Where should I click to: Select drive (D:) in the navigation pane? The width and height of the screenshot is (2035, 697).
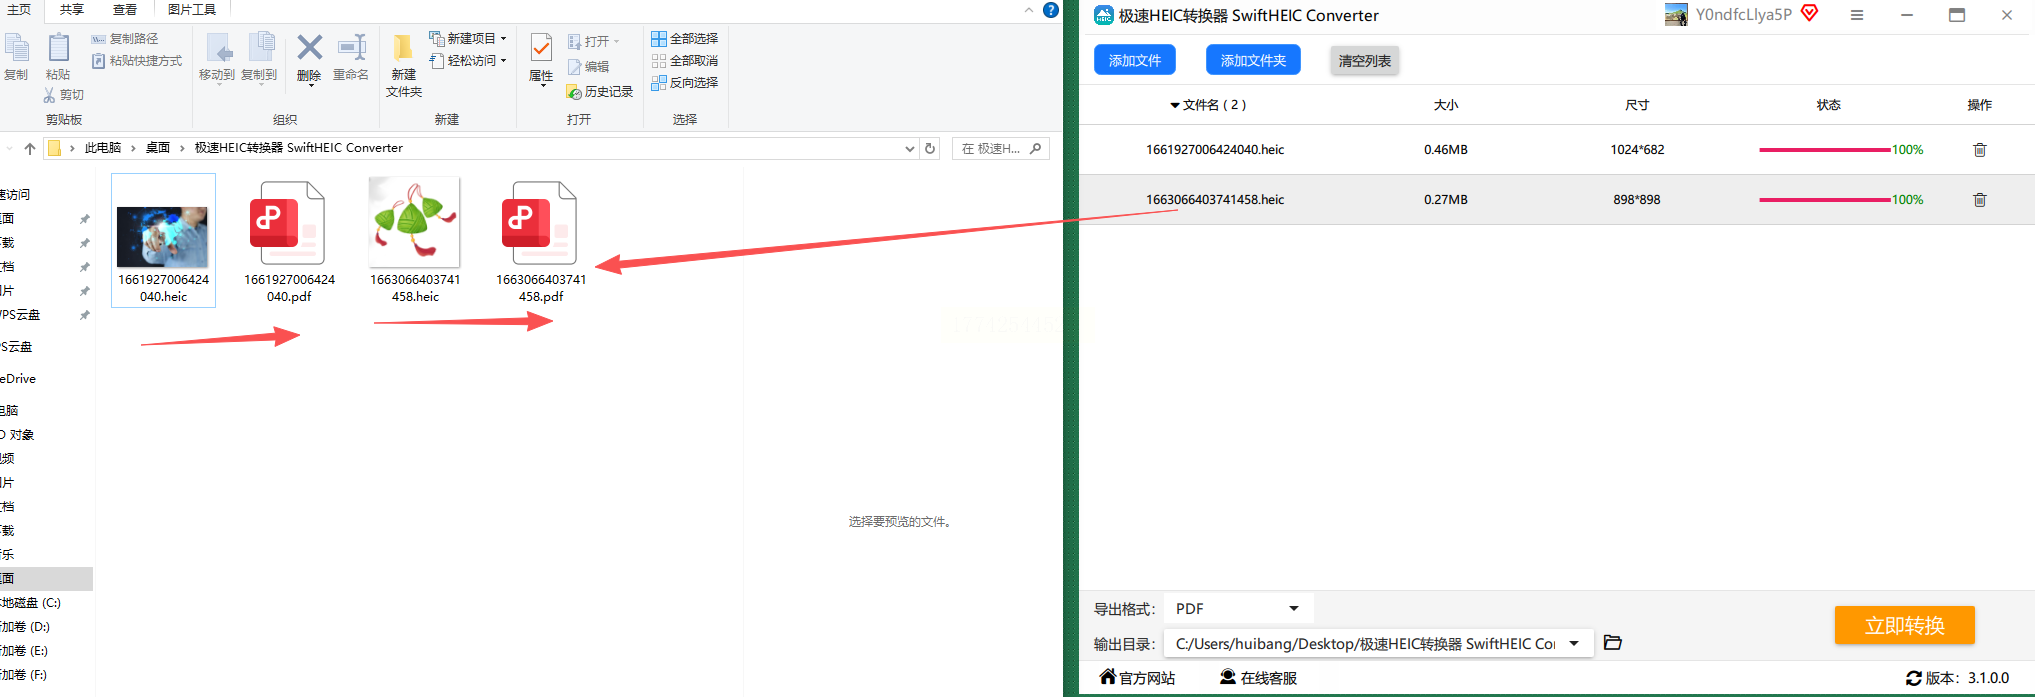point(25,627)
